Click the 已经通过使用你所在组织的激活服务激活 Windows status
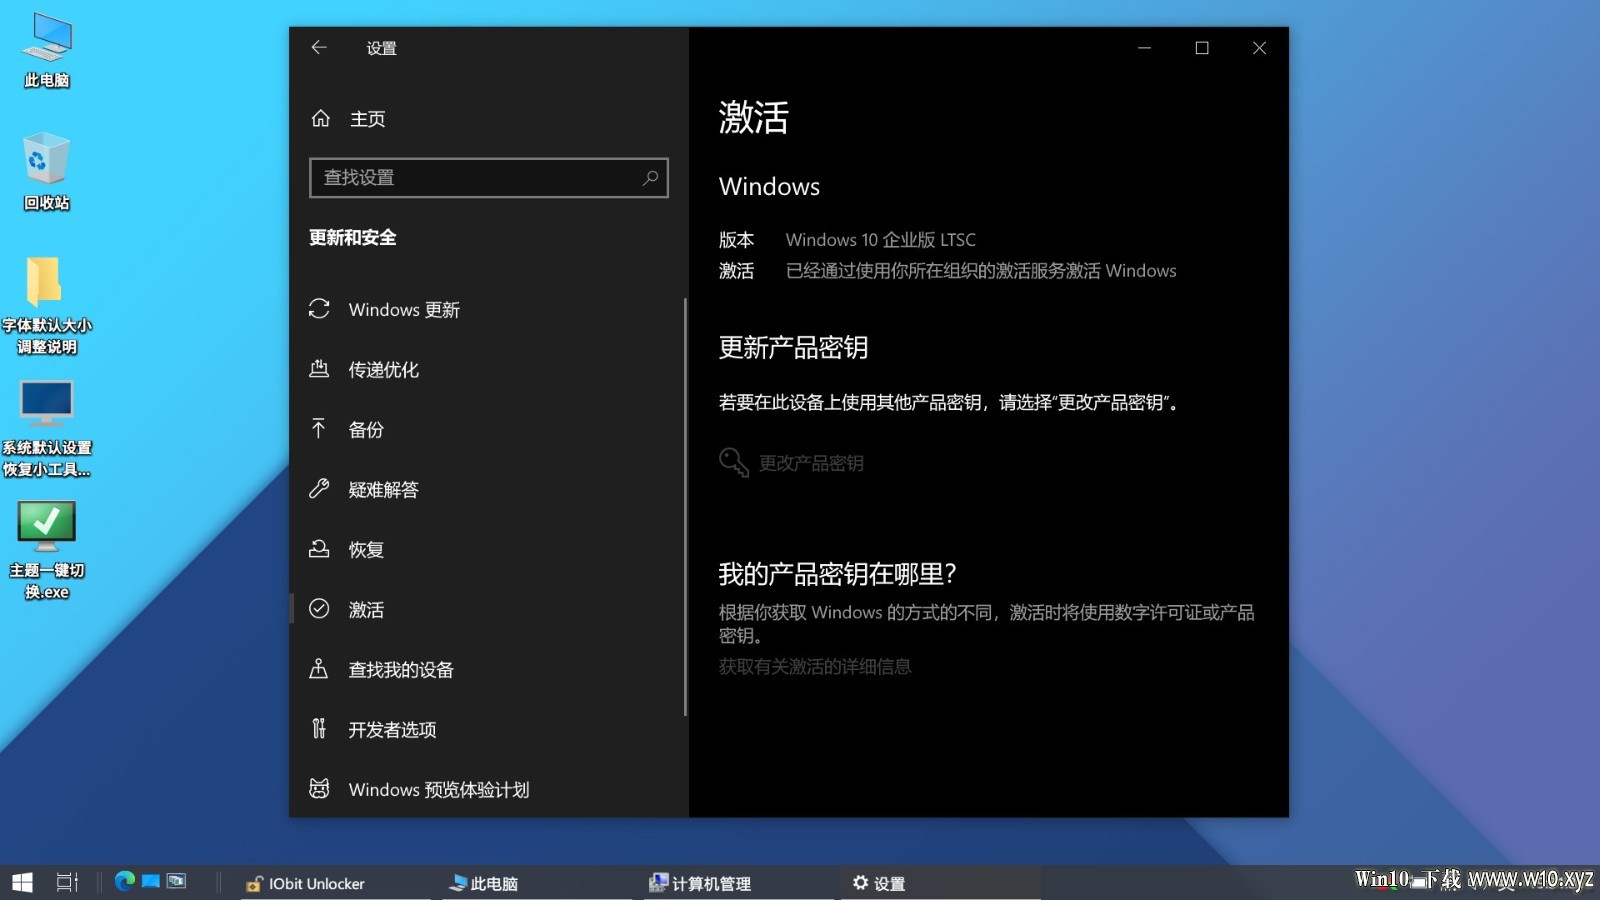The image size is (1600, 900). point(981,271)
